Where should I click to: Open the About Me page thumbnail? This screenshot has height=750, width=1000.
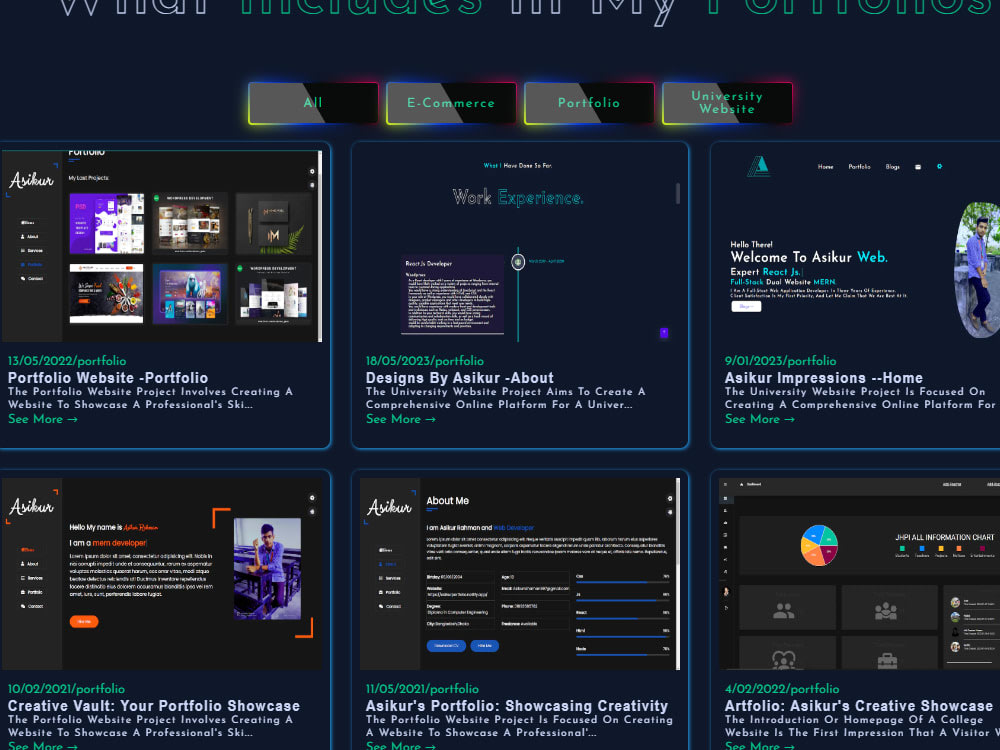(x=520, y=574)
